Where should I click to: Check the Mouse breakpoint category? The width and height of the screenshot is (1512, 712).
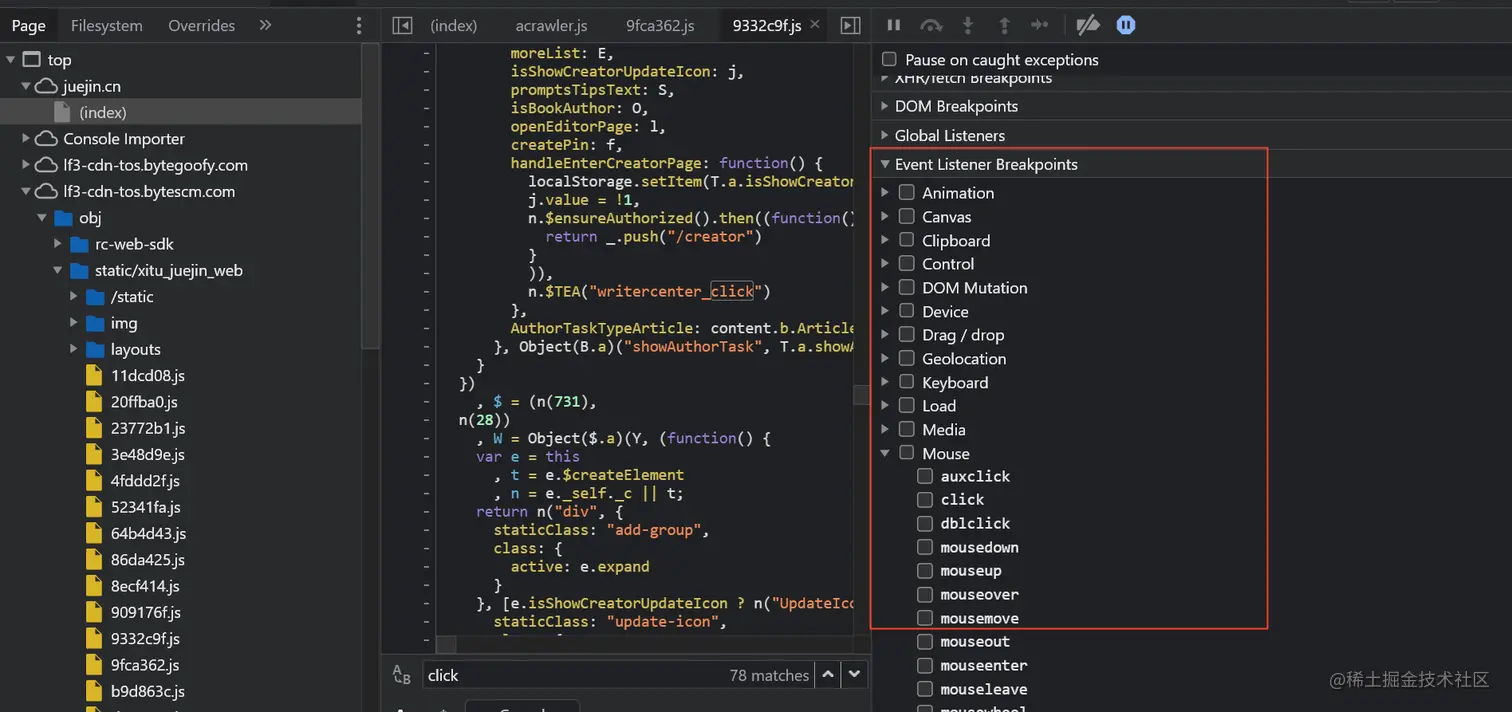click(906, 453)
